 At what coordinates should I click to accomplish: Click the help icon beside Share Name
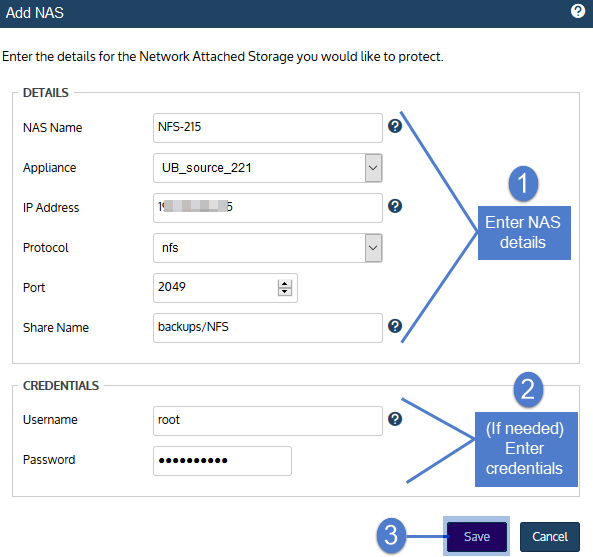point(395,326)
